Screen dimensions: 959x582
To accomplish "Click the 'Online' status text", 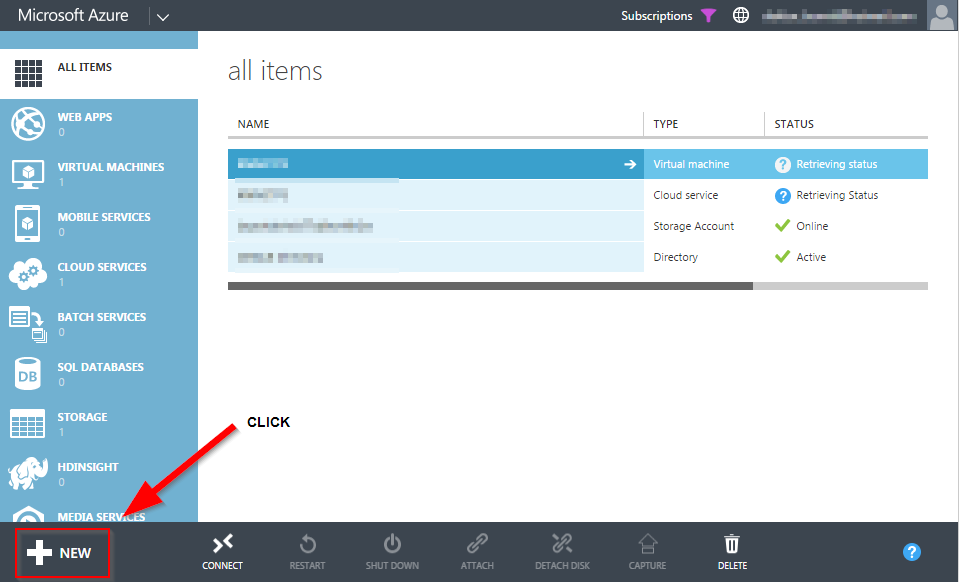I will (812, 226).
